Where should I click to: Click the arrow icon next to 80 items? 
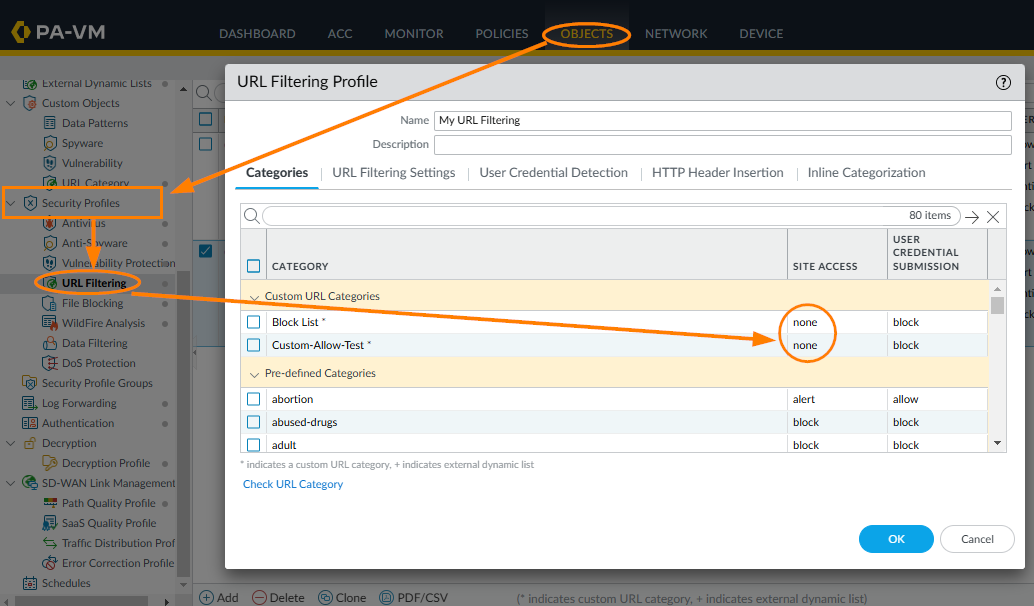(971, 216)
